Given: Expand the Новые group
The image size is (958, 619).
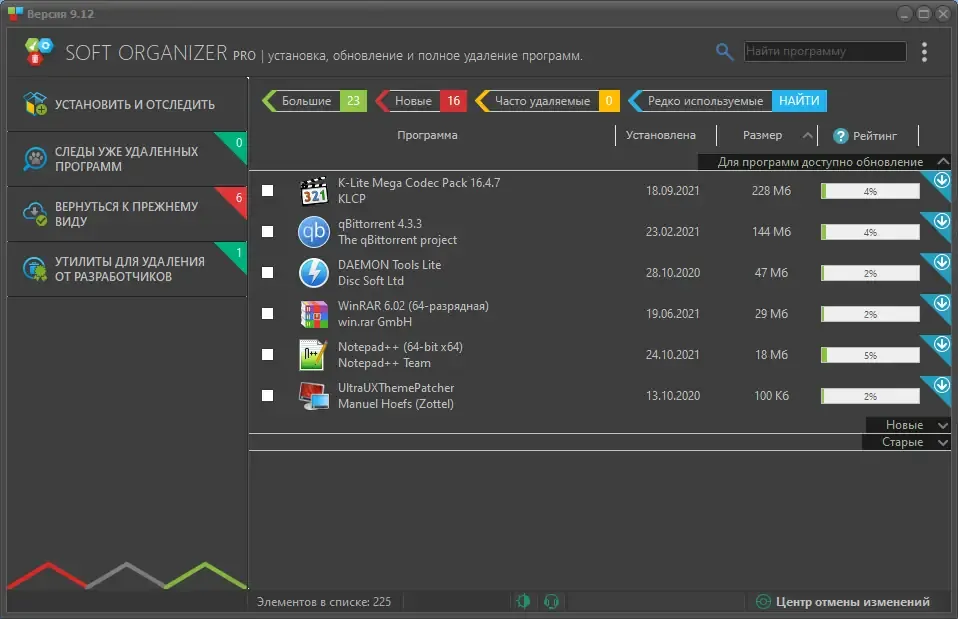Looking at the screenshot, I should [909, 425].
